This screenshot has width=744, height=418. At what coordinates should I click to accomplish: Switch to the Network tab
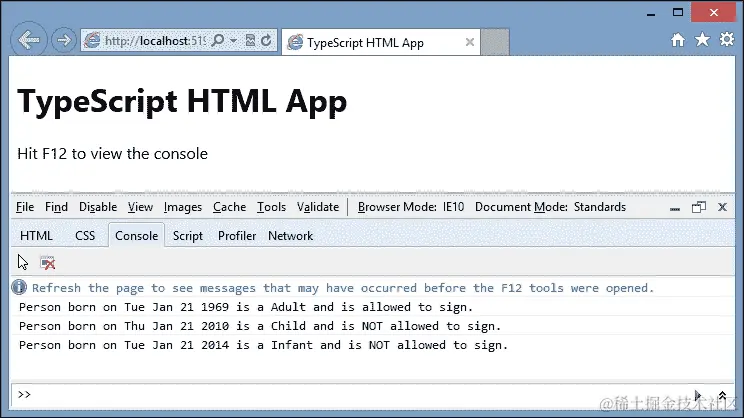point(290,236)
